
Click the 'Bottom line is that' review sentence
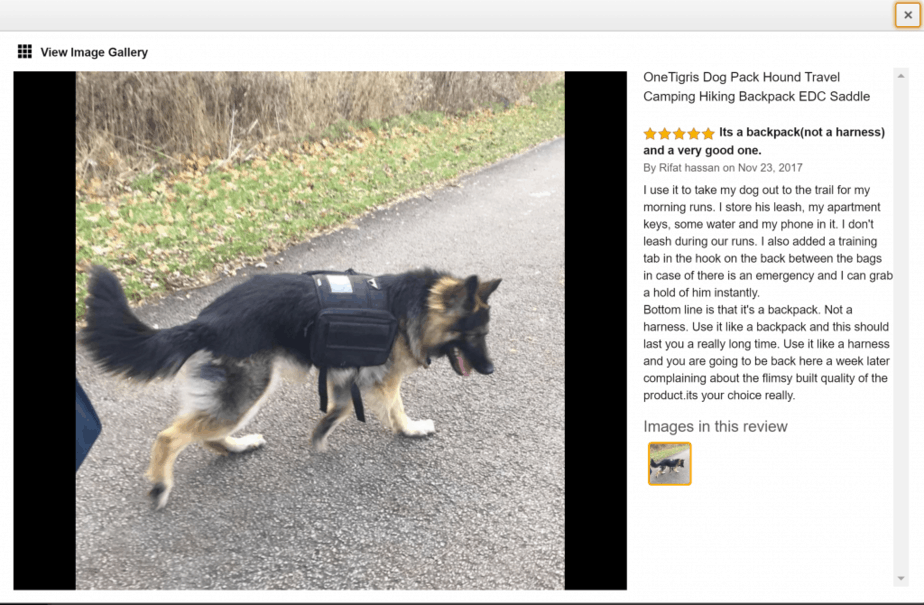pos(767,352)
